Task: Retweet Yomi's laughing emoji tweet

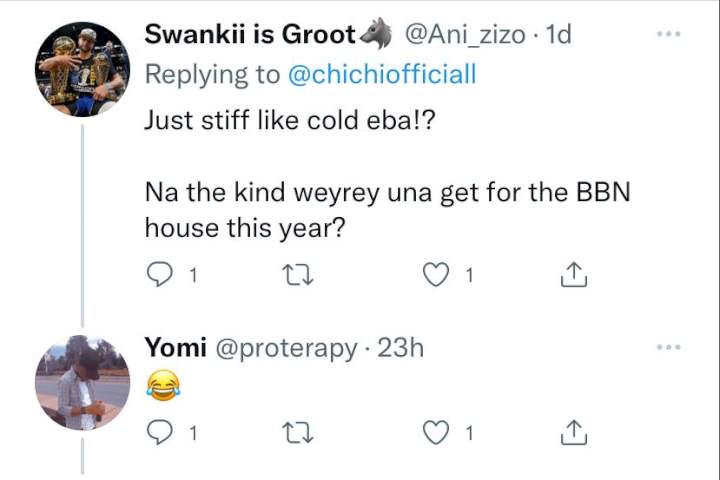Action: 298,433
